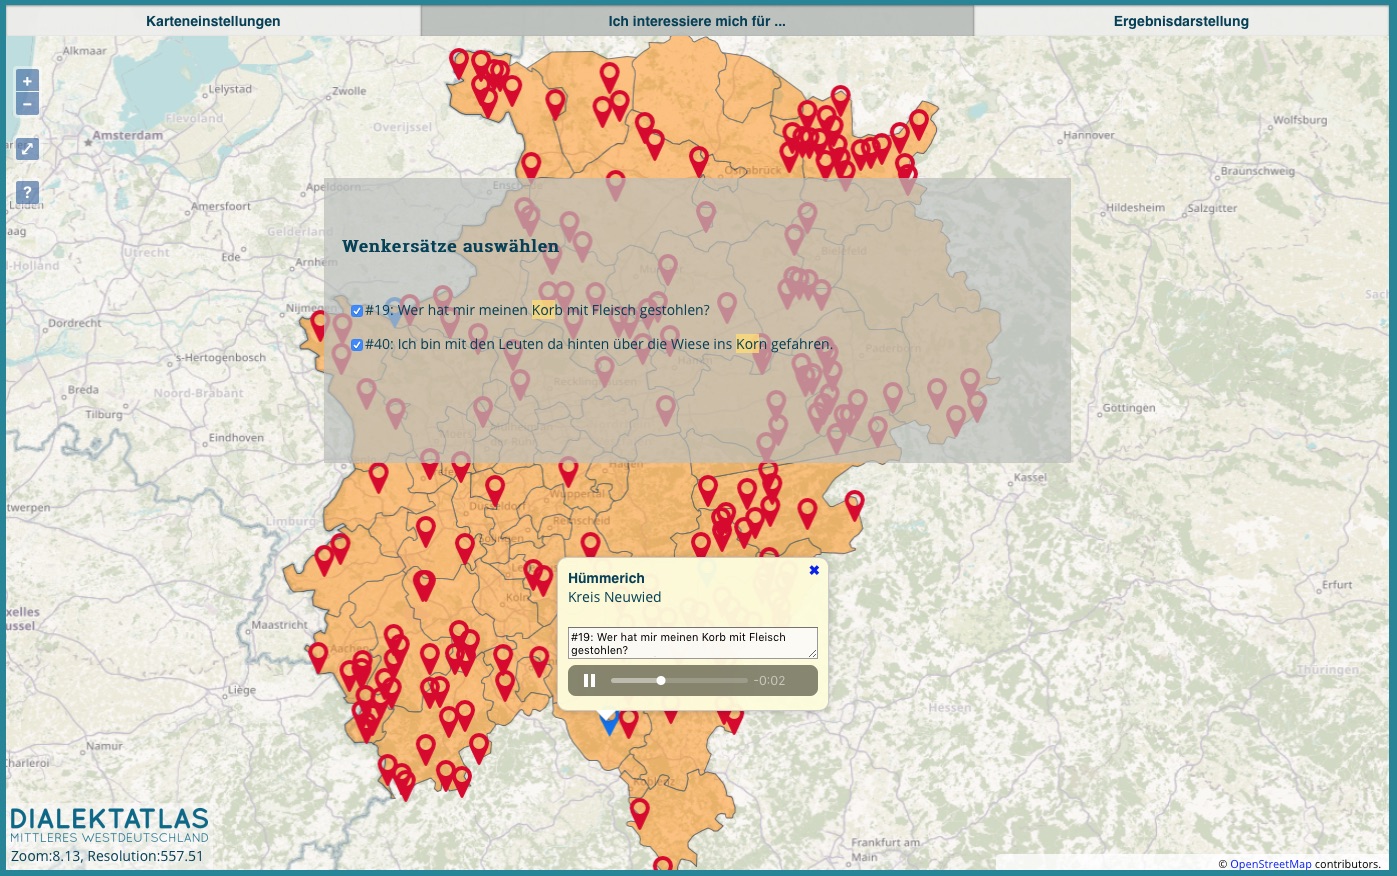Viewport: 1397px width, 876px height.
Task: Uncheck Wenkersatz #40 Korn checkbox
Action: pyautogui.click(x=357, y=345)
